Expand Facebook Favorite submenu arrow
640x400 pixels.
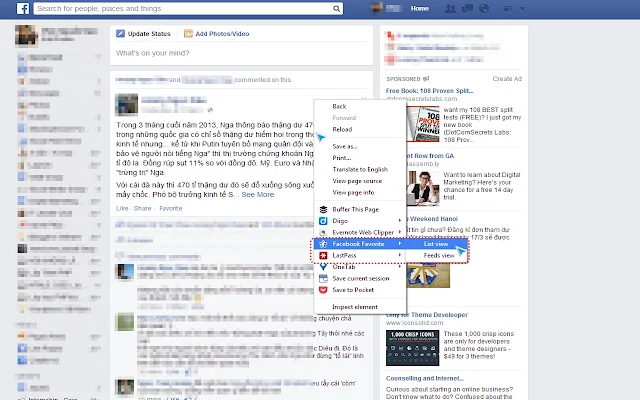[x=400, y=244]
